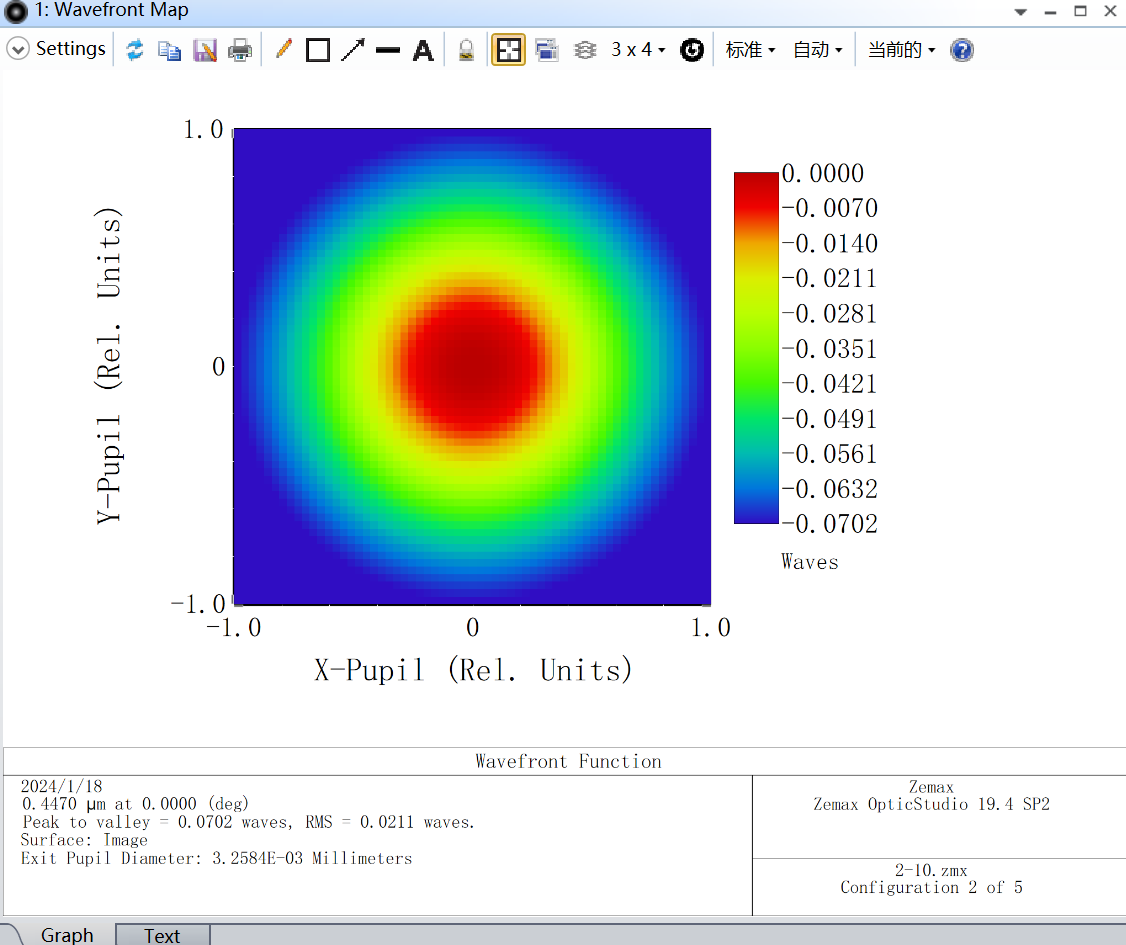Screen dimensions: 1126x945
Task: Open the 当前的 dropdown
Action: (x=901, y=50)
